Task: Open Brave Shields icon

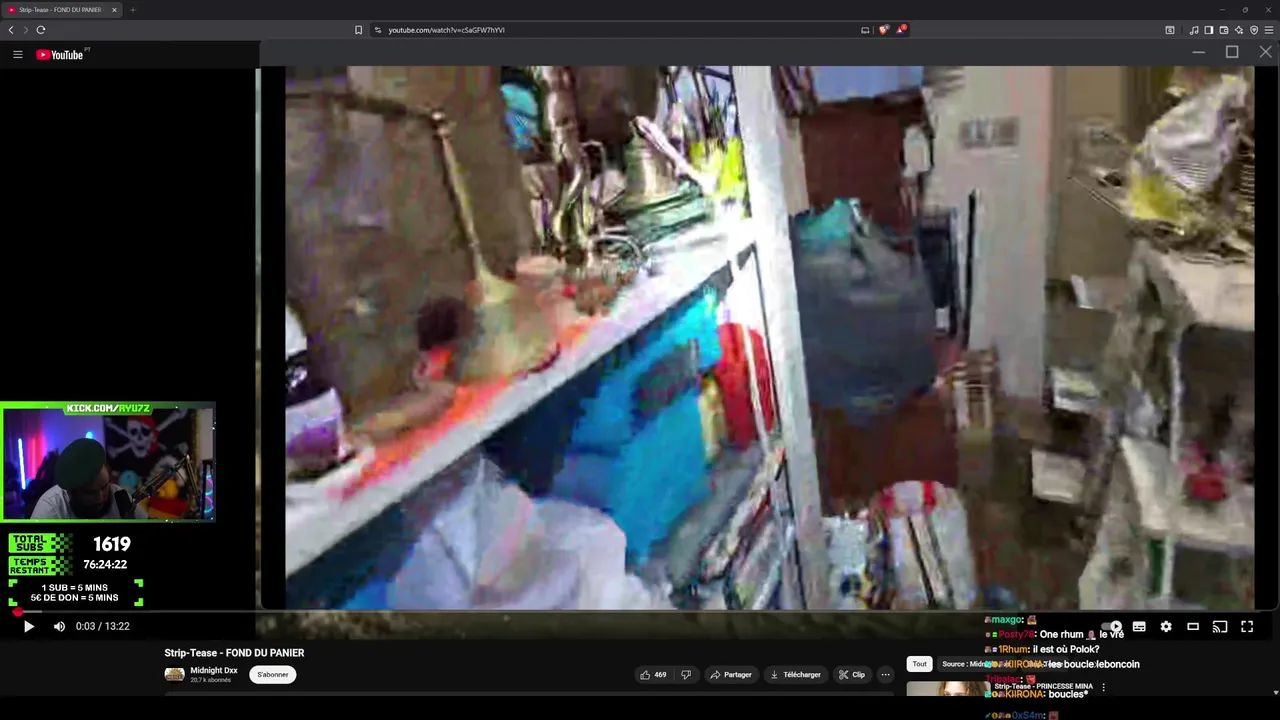Action: coord(883,30)
